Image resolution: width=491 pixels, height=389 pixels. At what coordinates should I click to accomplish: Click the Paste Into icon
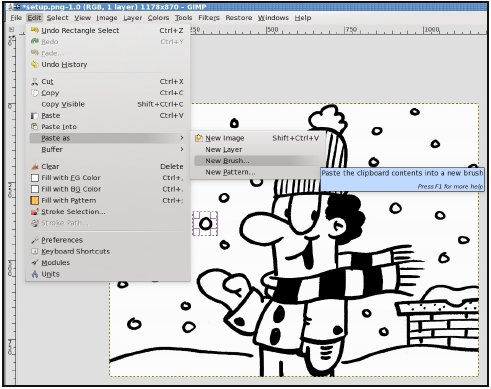[x=34, y=127]
